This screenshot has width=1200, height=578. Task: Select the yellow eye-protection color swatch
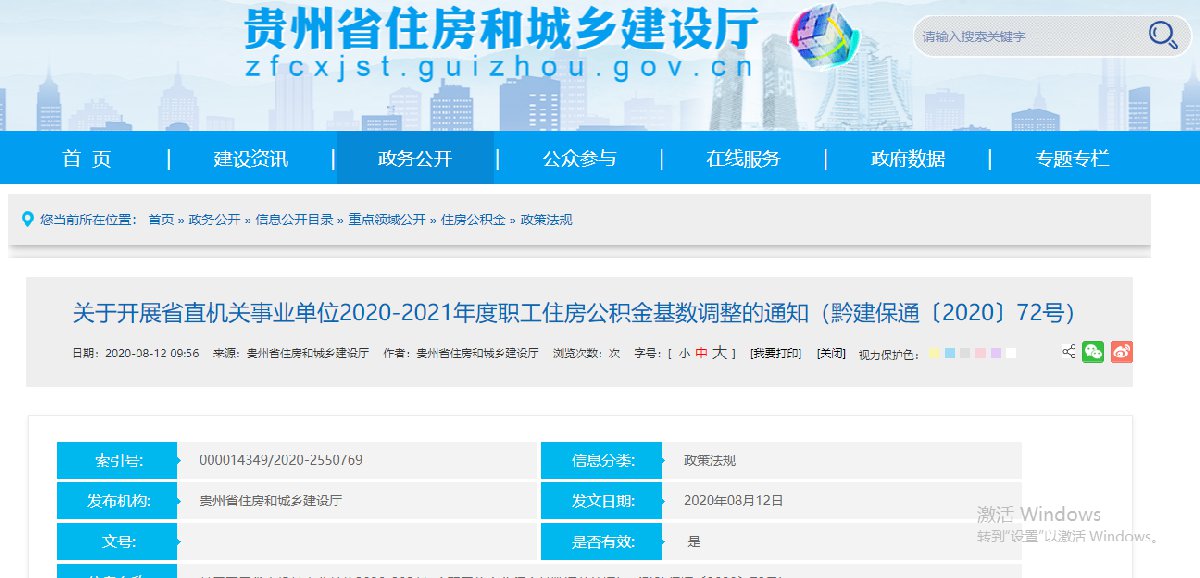point(933,354)
